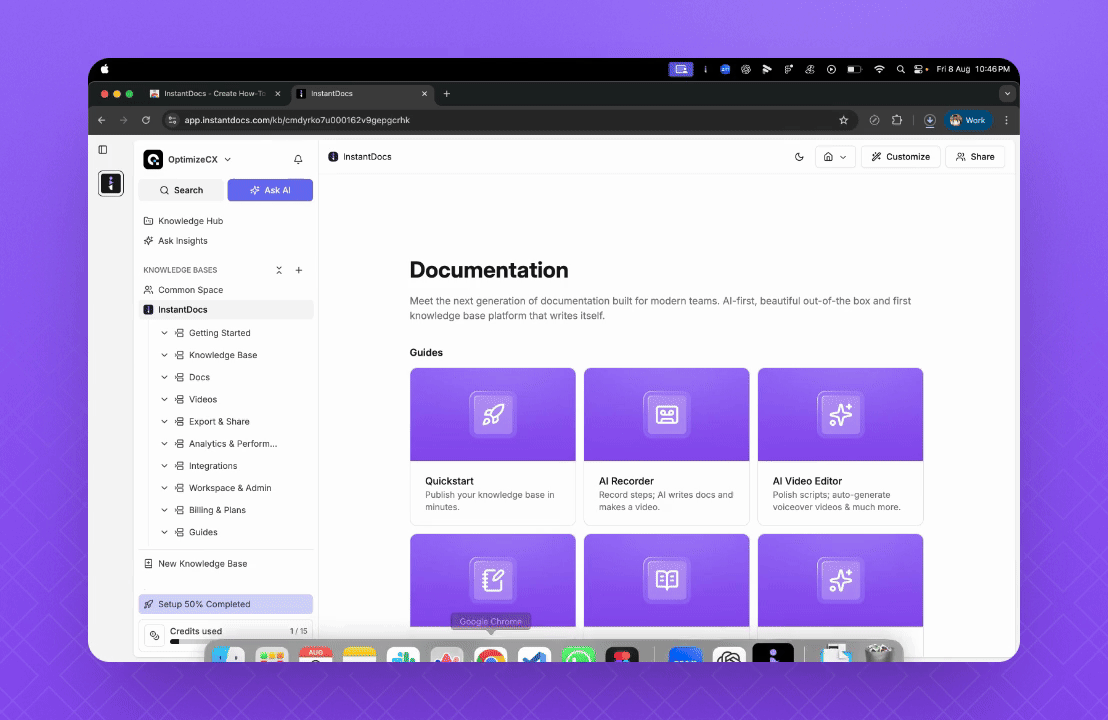The width and height of the screenshot is (1108, 720).
Task: Open the Knowledge Hub
Action: 190,221
